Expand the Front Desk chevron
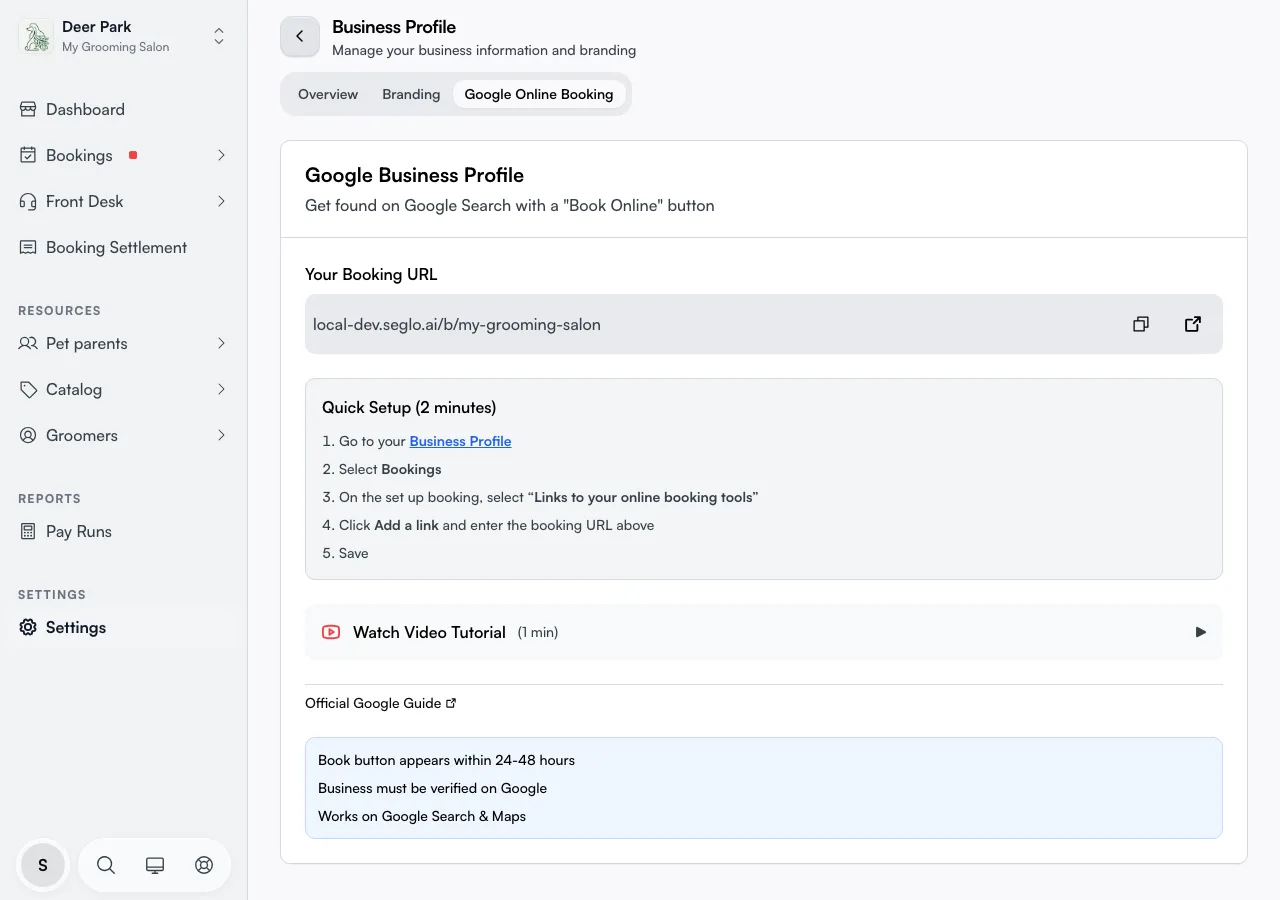Screen dimensions: 1280x900 221,201
